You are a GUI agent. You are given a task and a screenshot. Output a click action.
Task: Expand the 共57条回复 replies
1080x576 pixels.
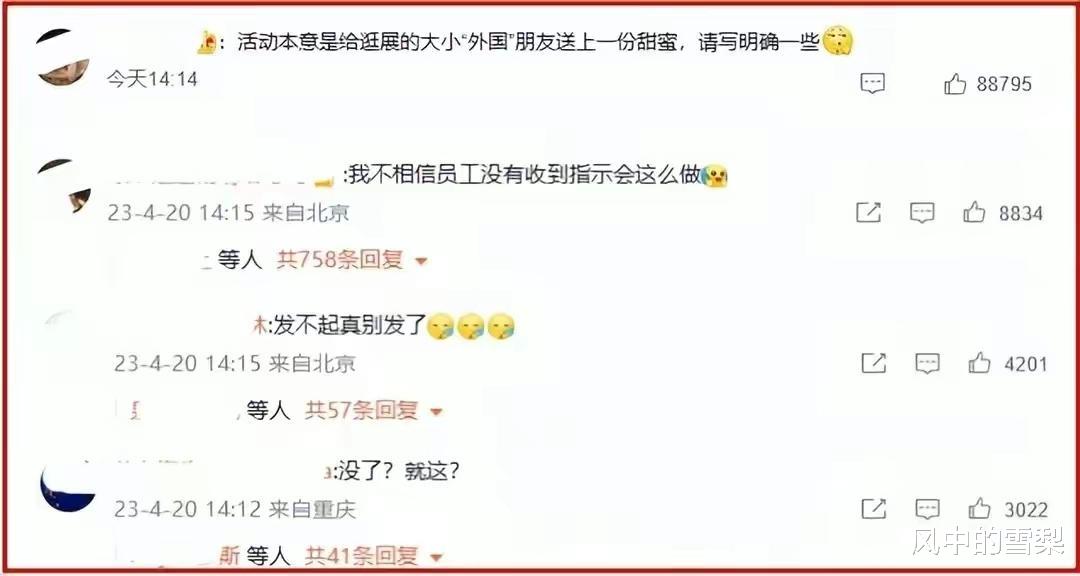click(x=374, y=411)
